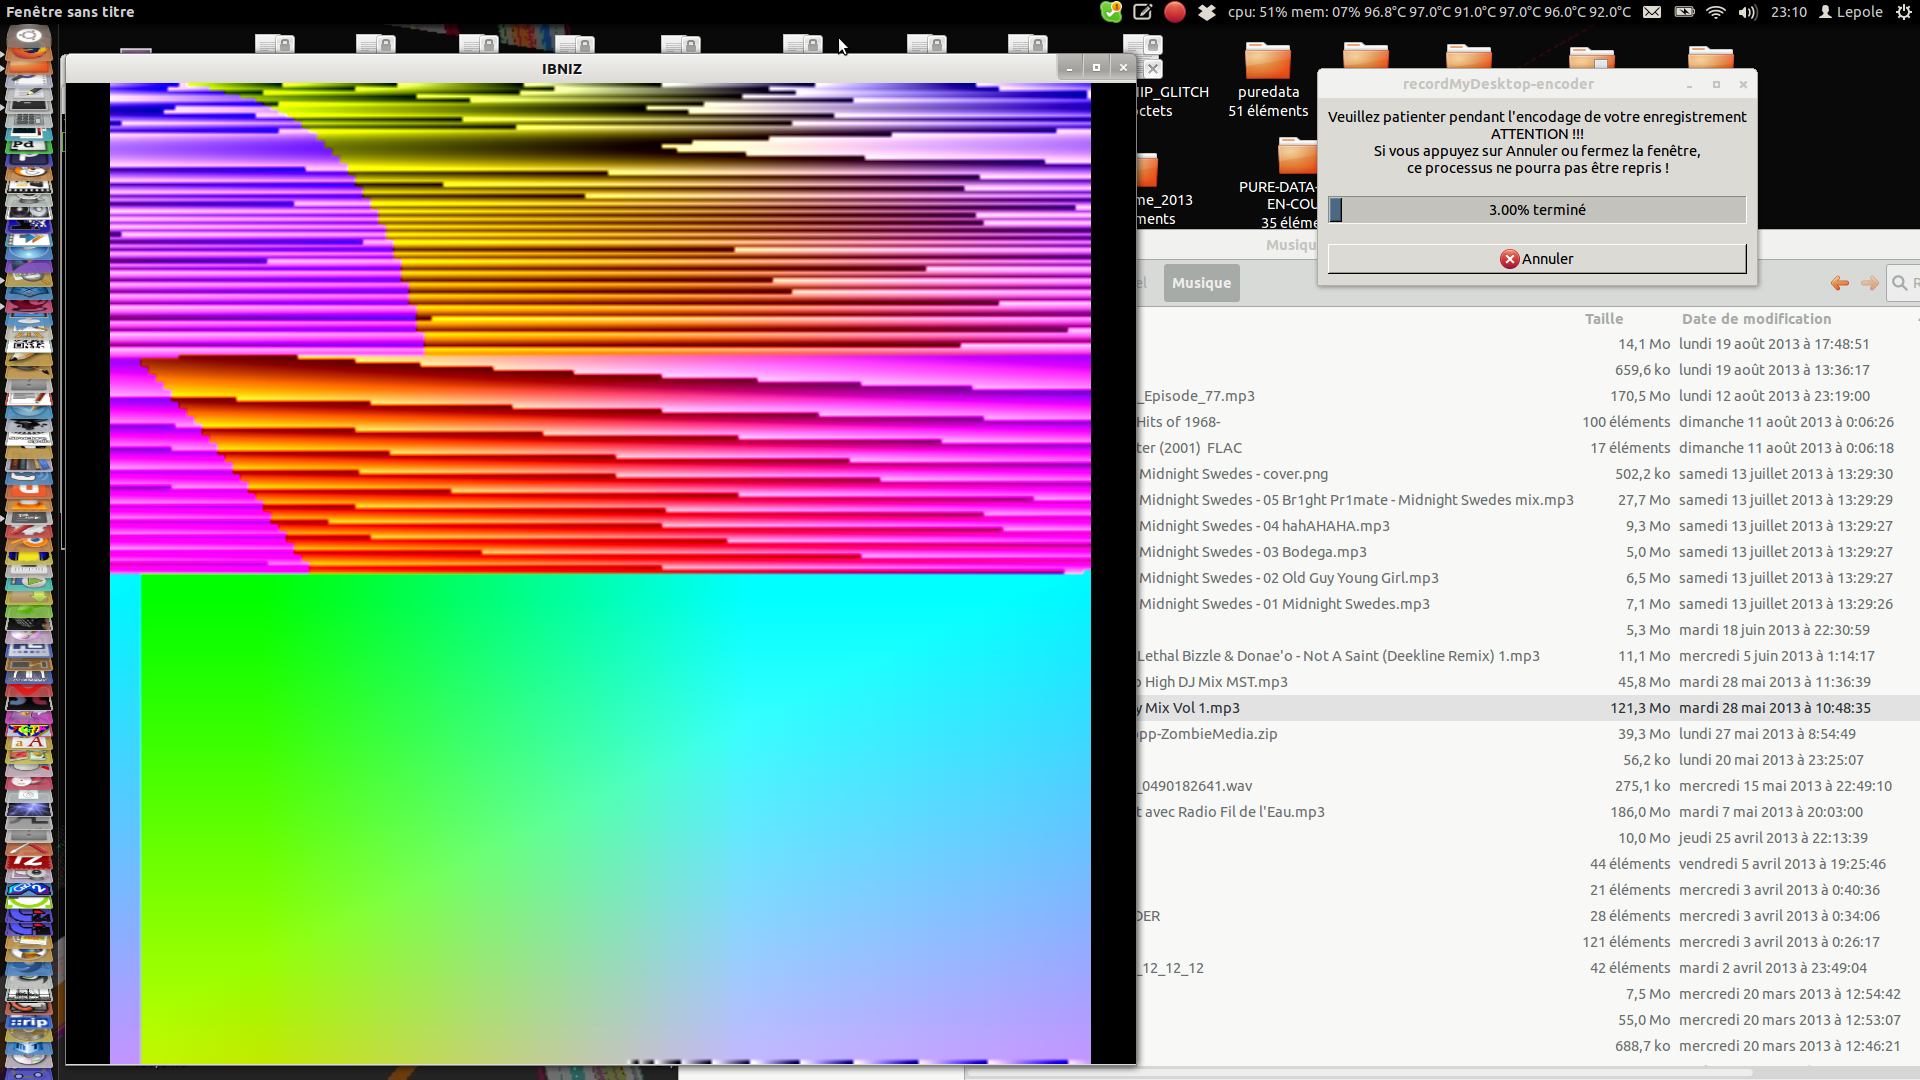This screenshot has width=1920, height=1080.
Task: Sort files by the Taille column
Action: [1603, 319]
